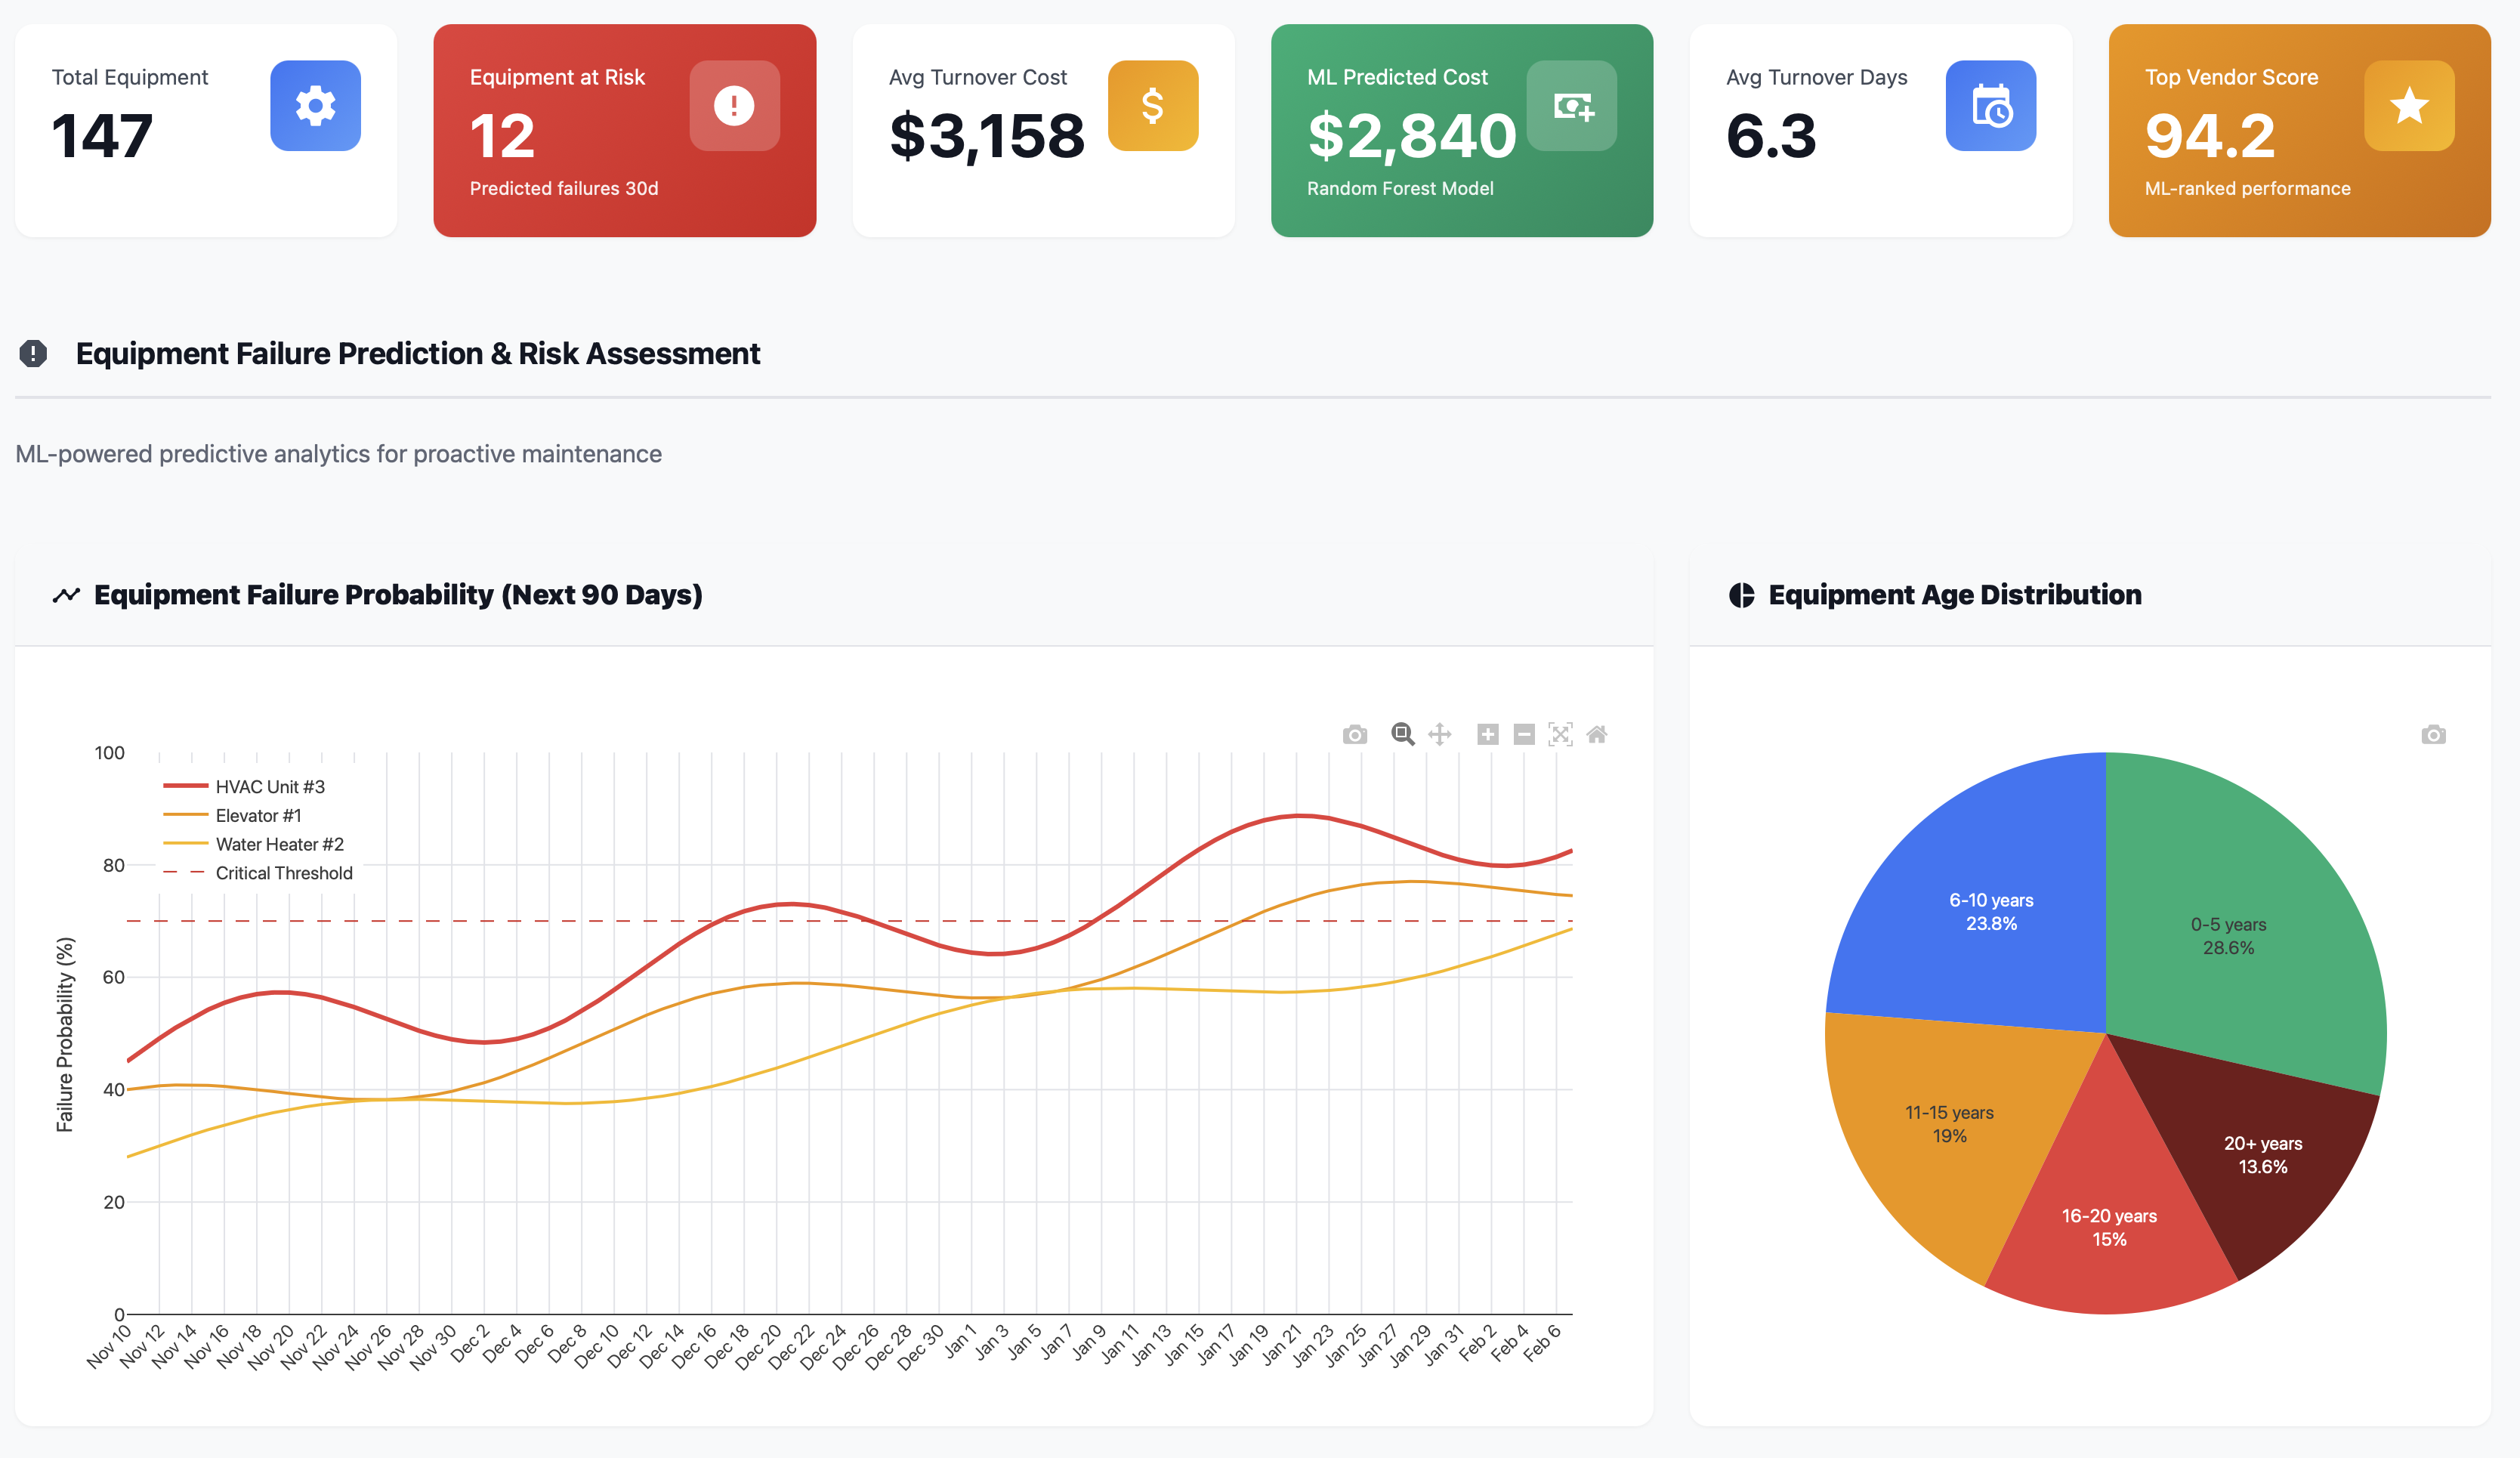The height and width of the screenshot is (1458, 2520).
Task: Select the box zoom tool on failure chart
Action: coord(1402,735)
